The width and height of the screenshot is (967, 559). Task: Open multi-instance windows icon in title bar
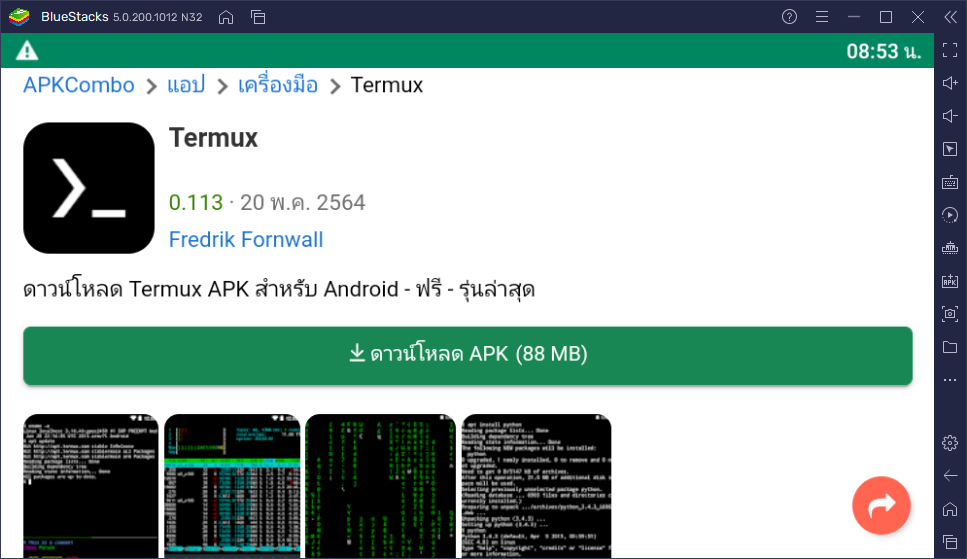(x=258, y=17)
